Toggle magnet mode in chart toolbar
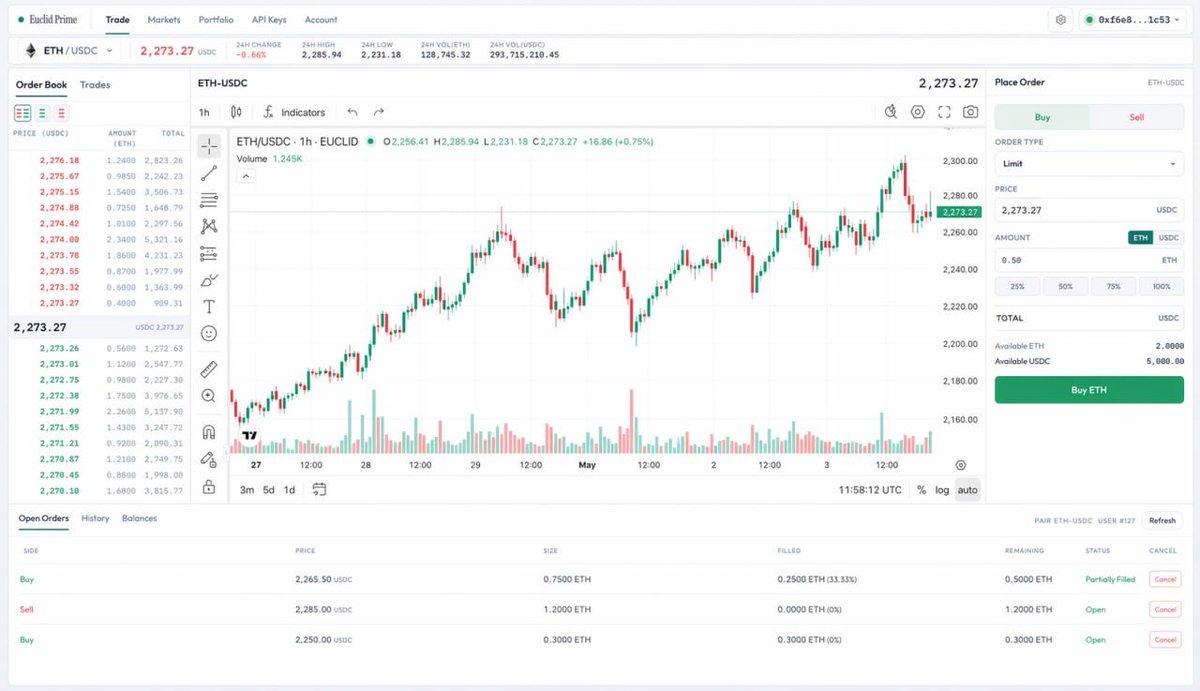 coord(209,433)
